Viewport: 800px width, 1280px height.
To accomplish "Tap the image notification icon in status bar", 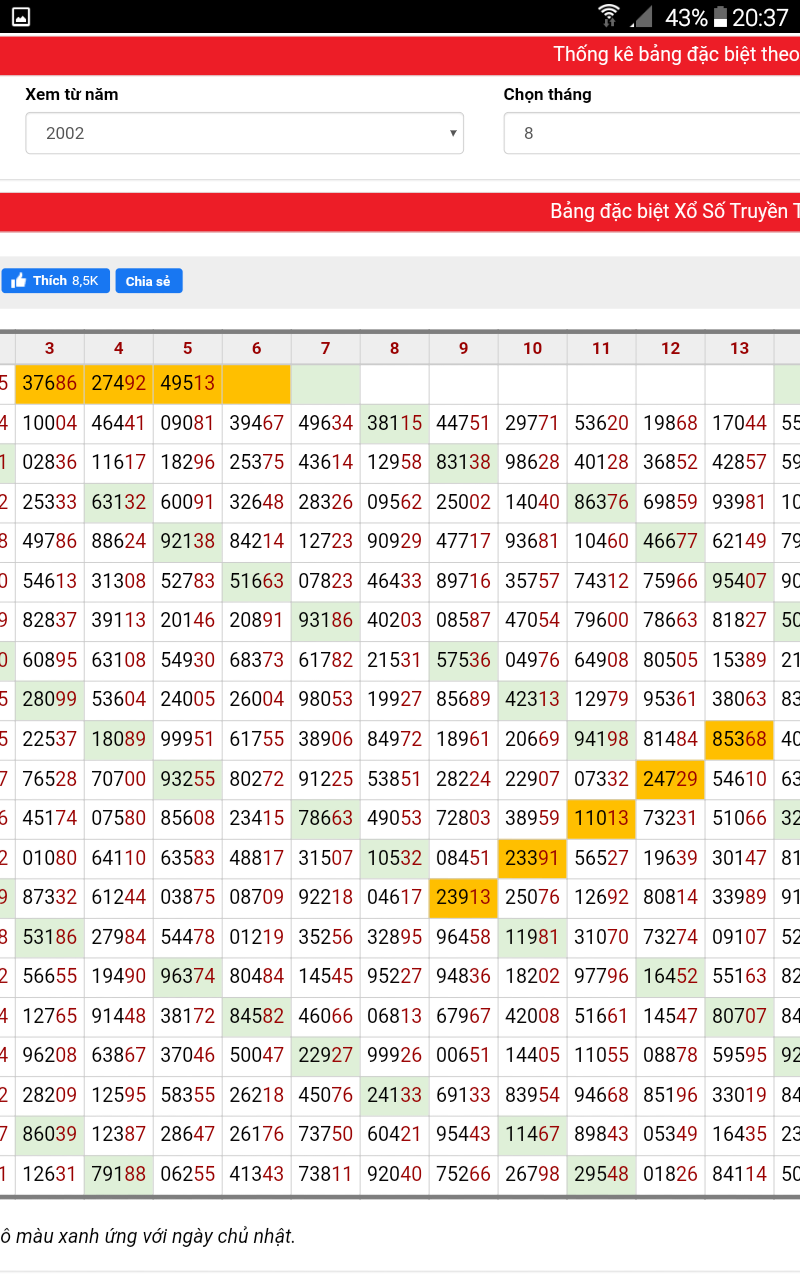I will coord(21,17).
